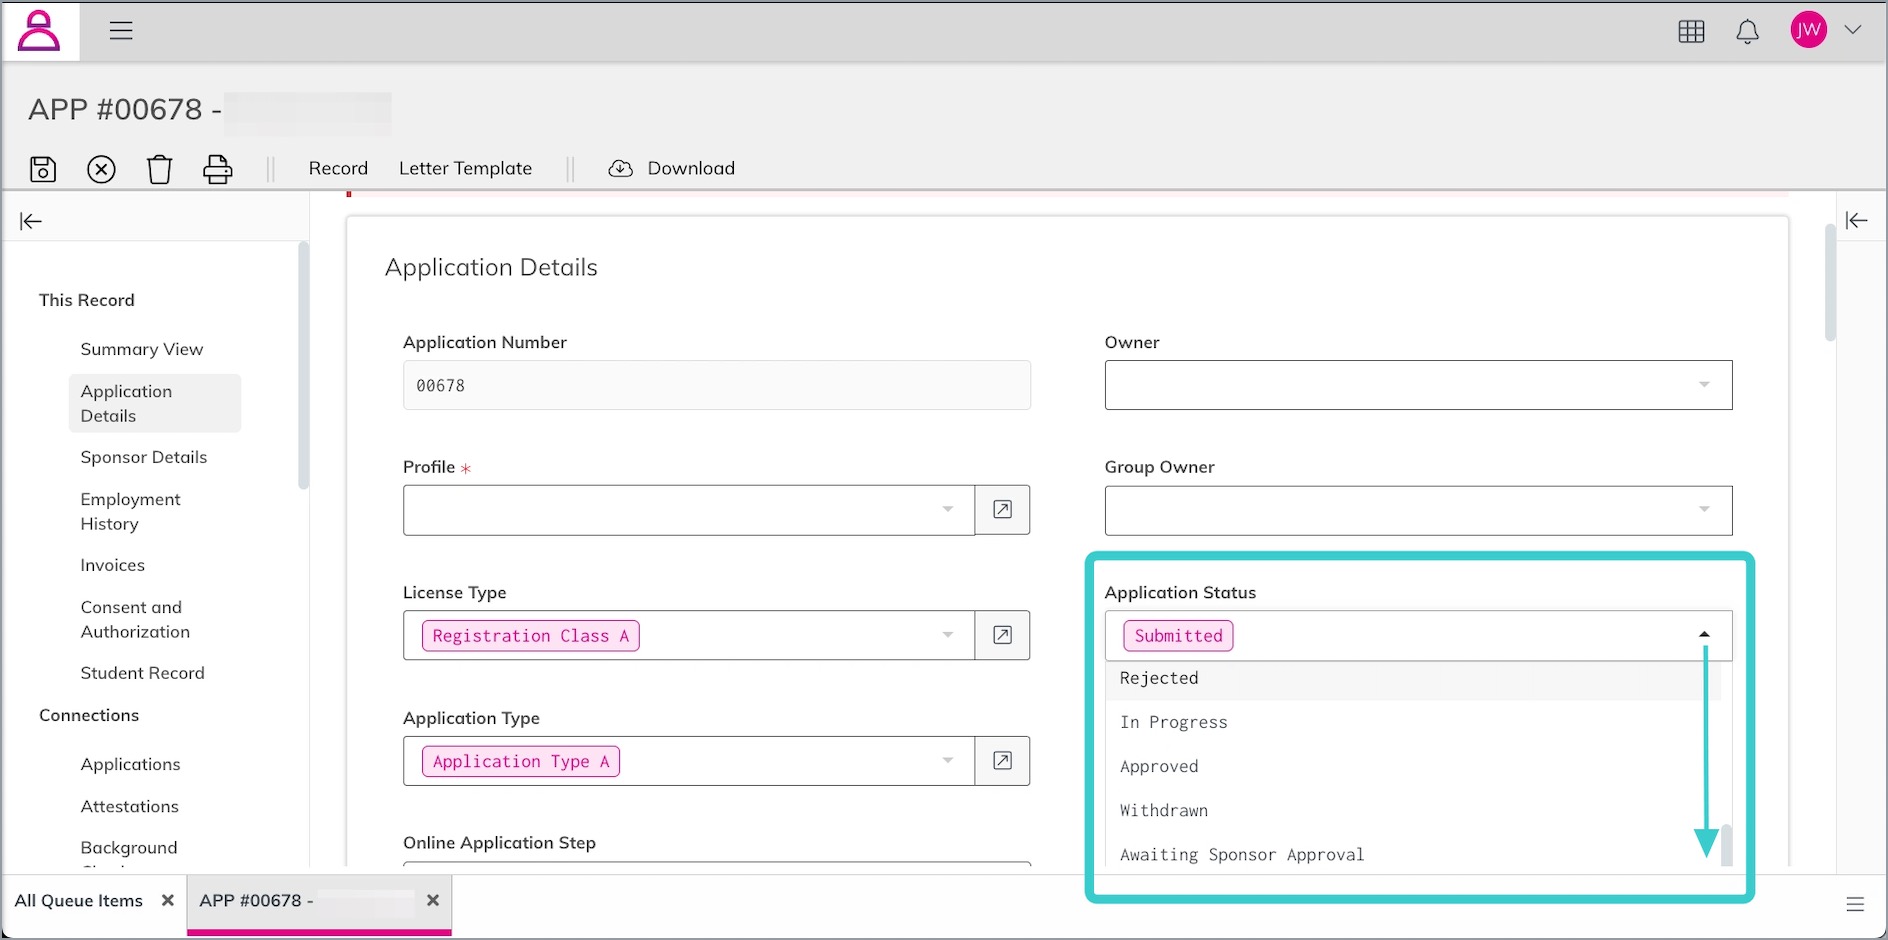Click the Submitted status tag
1888x940 pixels.
pyautogui.click(x=1178, y=636)
